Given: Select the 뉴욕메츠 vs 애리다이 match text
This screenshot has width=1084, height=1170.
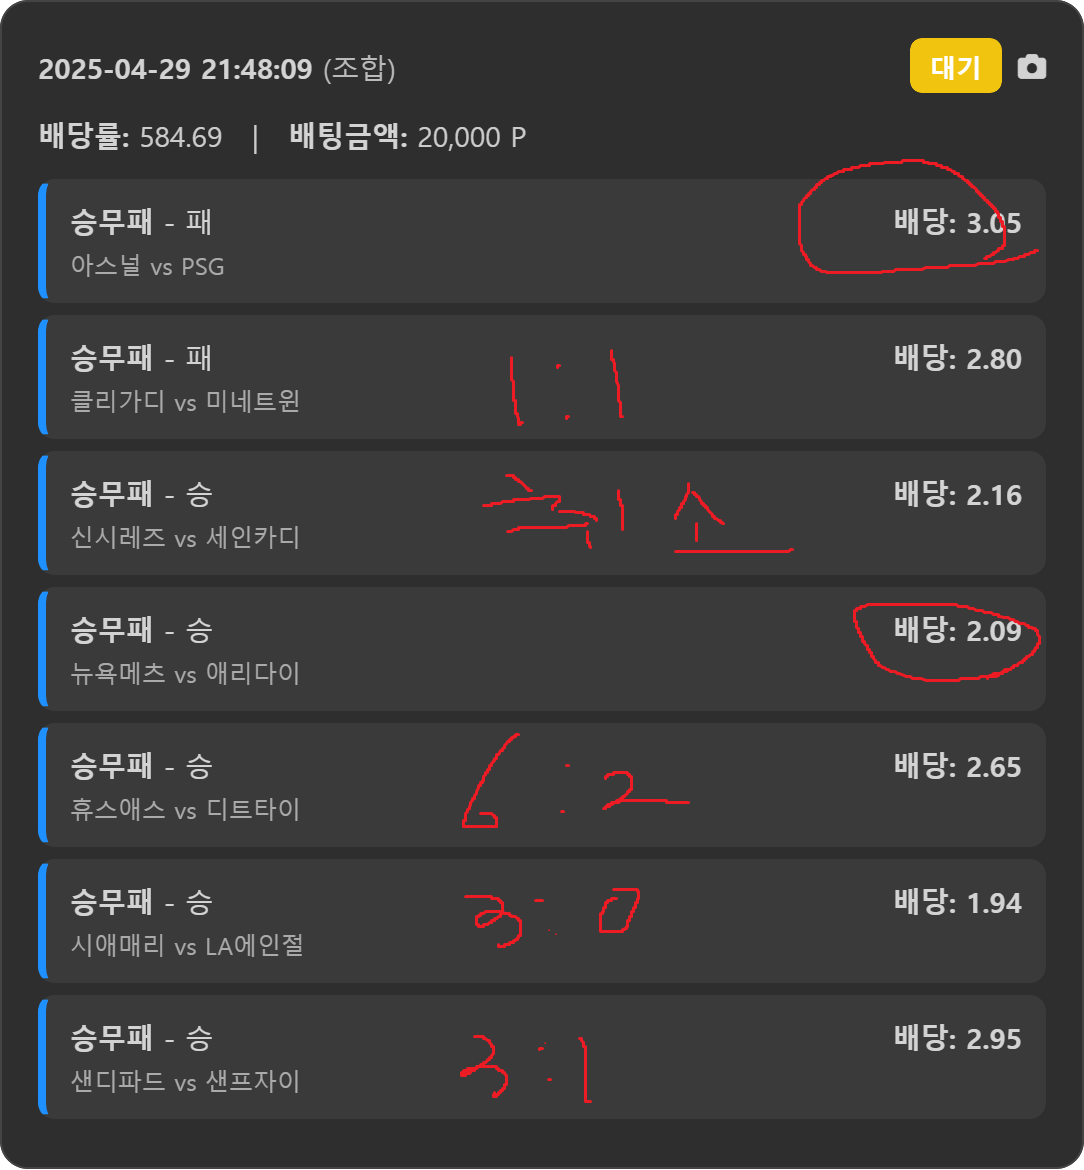Looking at the screenshot, I should tap(185, 674).
